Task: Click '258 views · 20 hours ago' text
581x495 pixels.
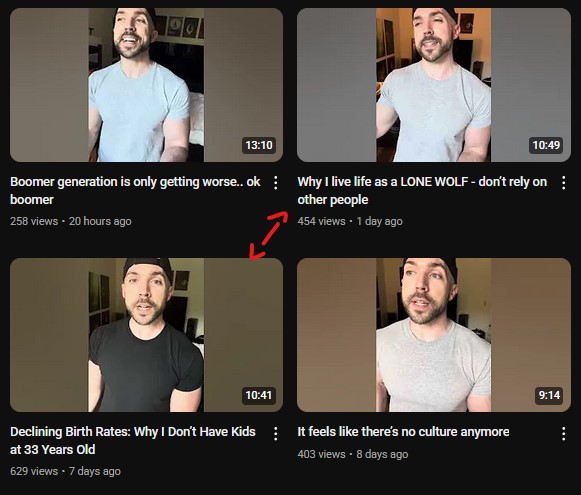Action: [71, 221]
